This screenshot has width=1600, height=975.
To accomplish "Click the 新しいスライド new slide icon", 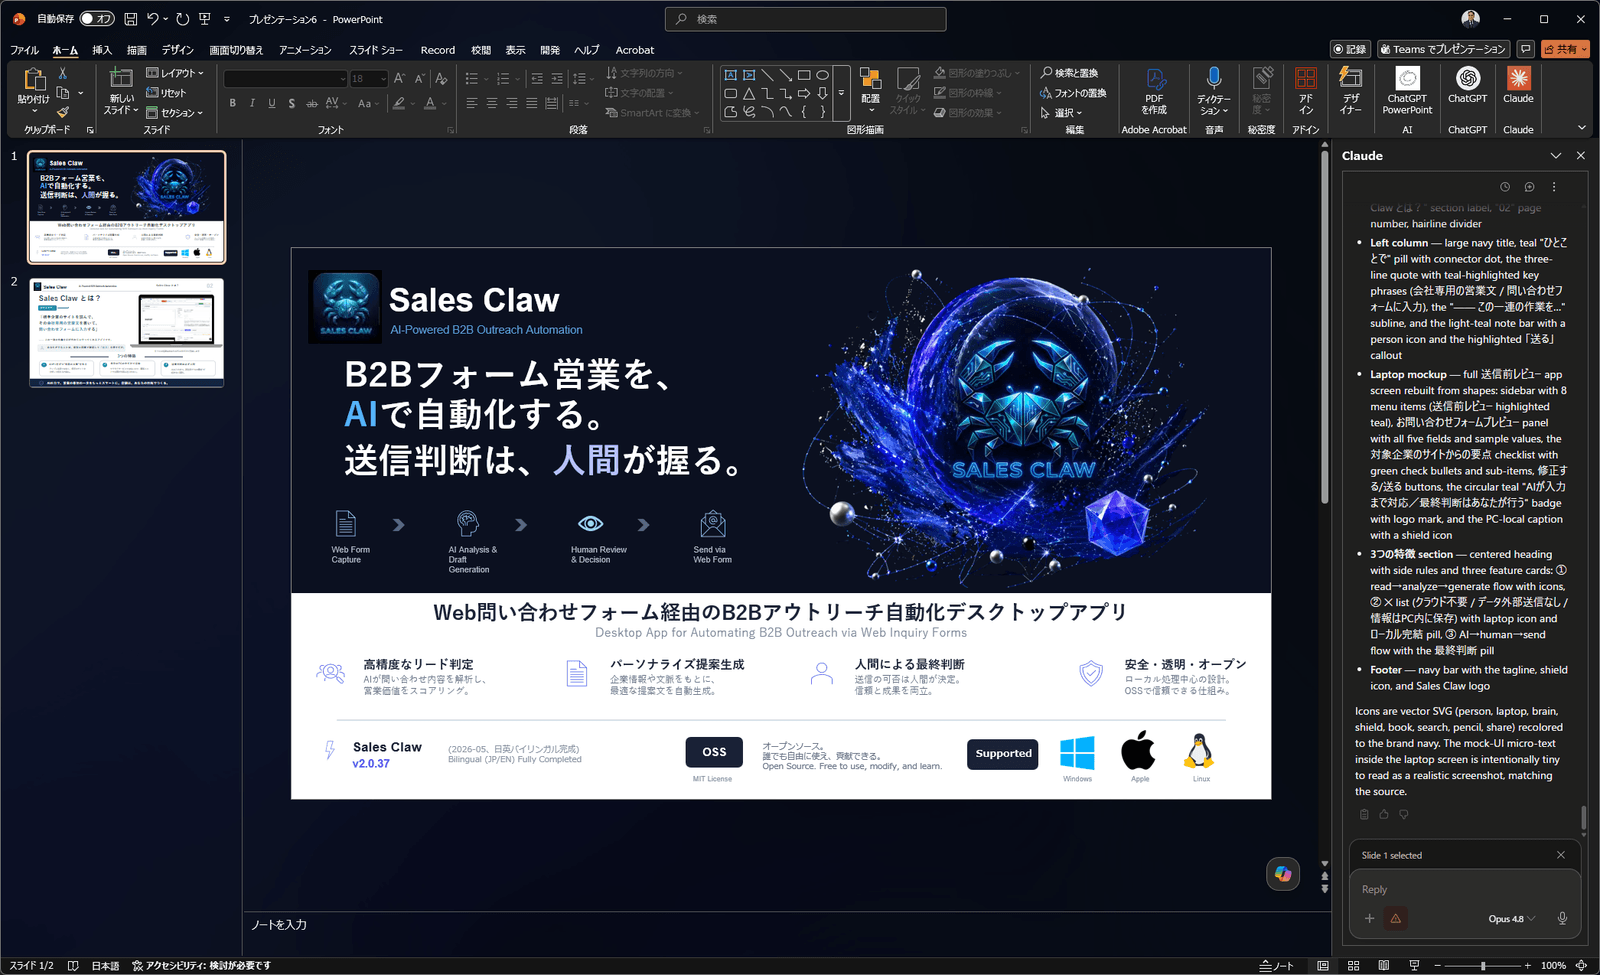I will [x=121, y=78].
